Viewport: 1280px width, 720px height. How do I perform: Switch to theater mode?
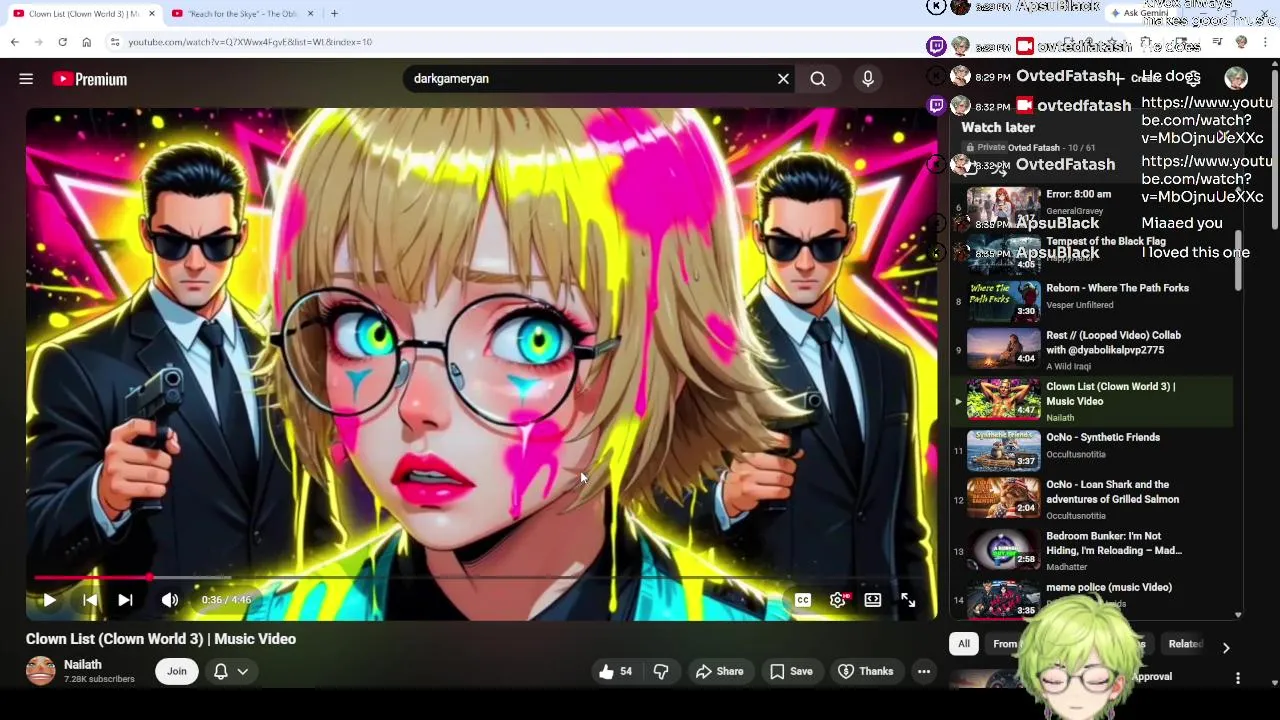click(x=873, y=600)
